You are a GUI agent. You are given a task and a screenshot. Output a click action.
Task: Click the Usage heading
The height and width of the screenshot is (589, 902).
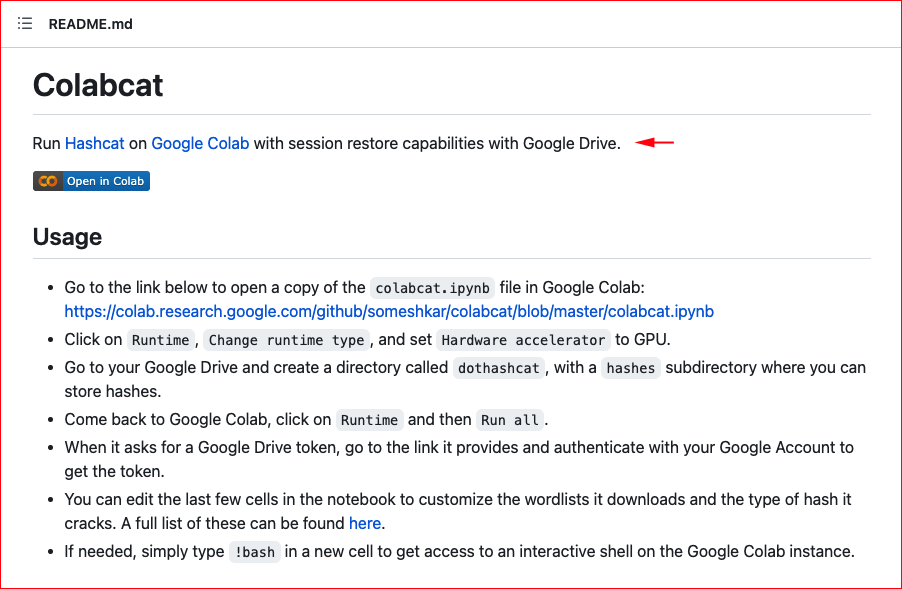pyautogui.click(x=67, y=236)
